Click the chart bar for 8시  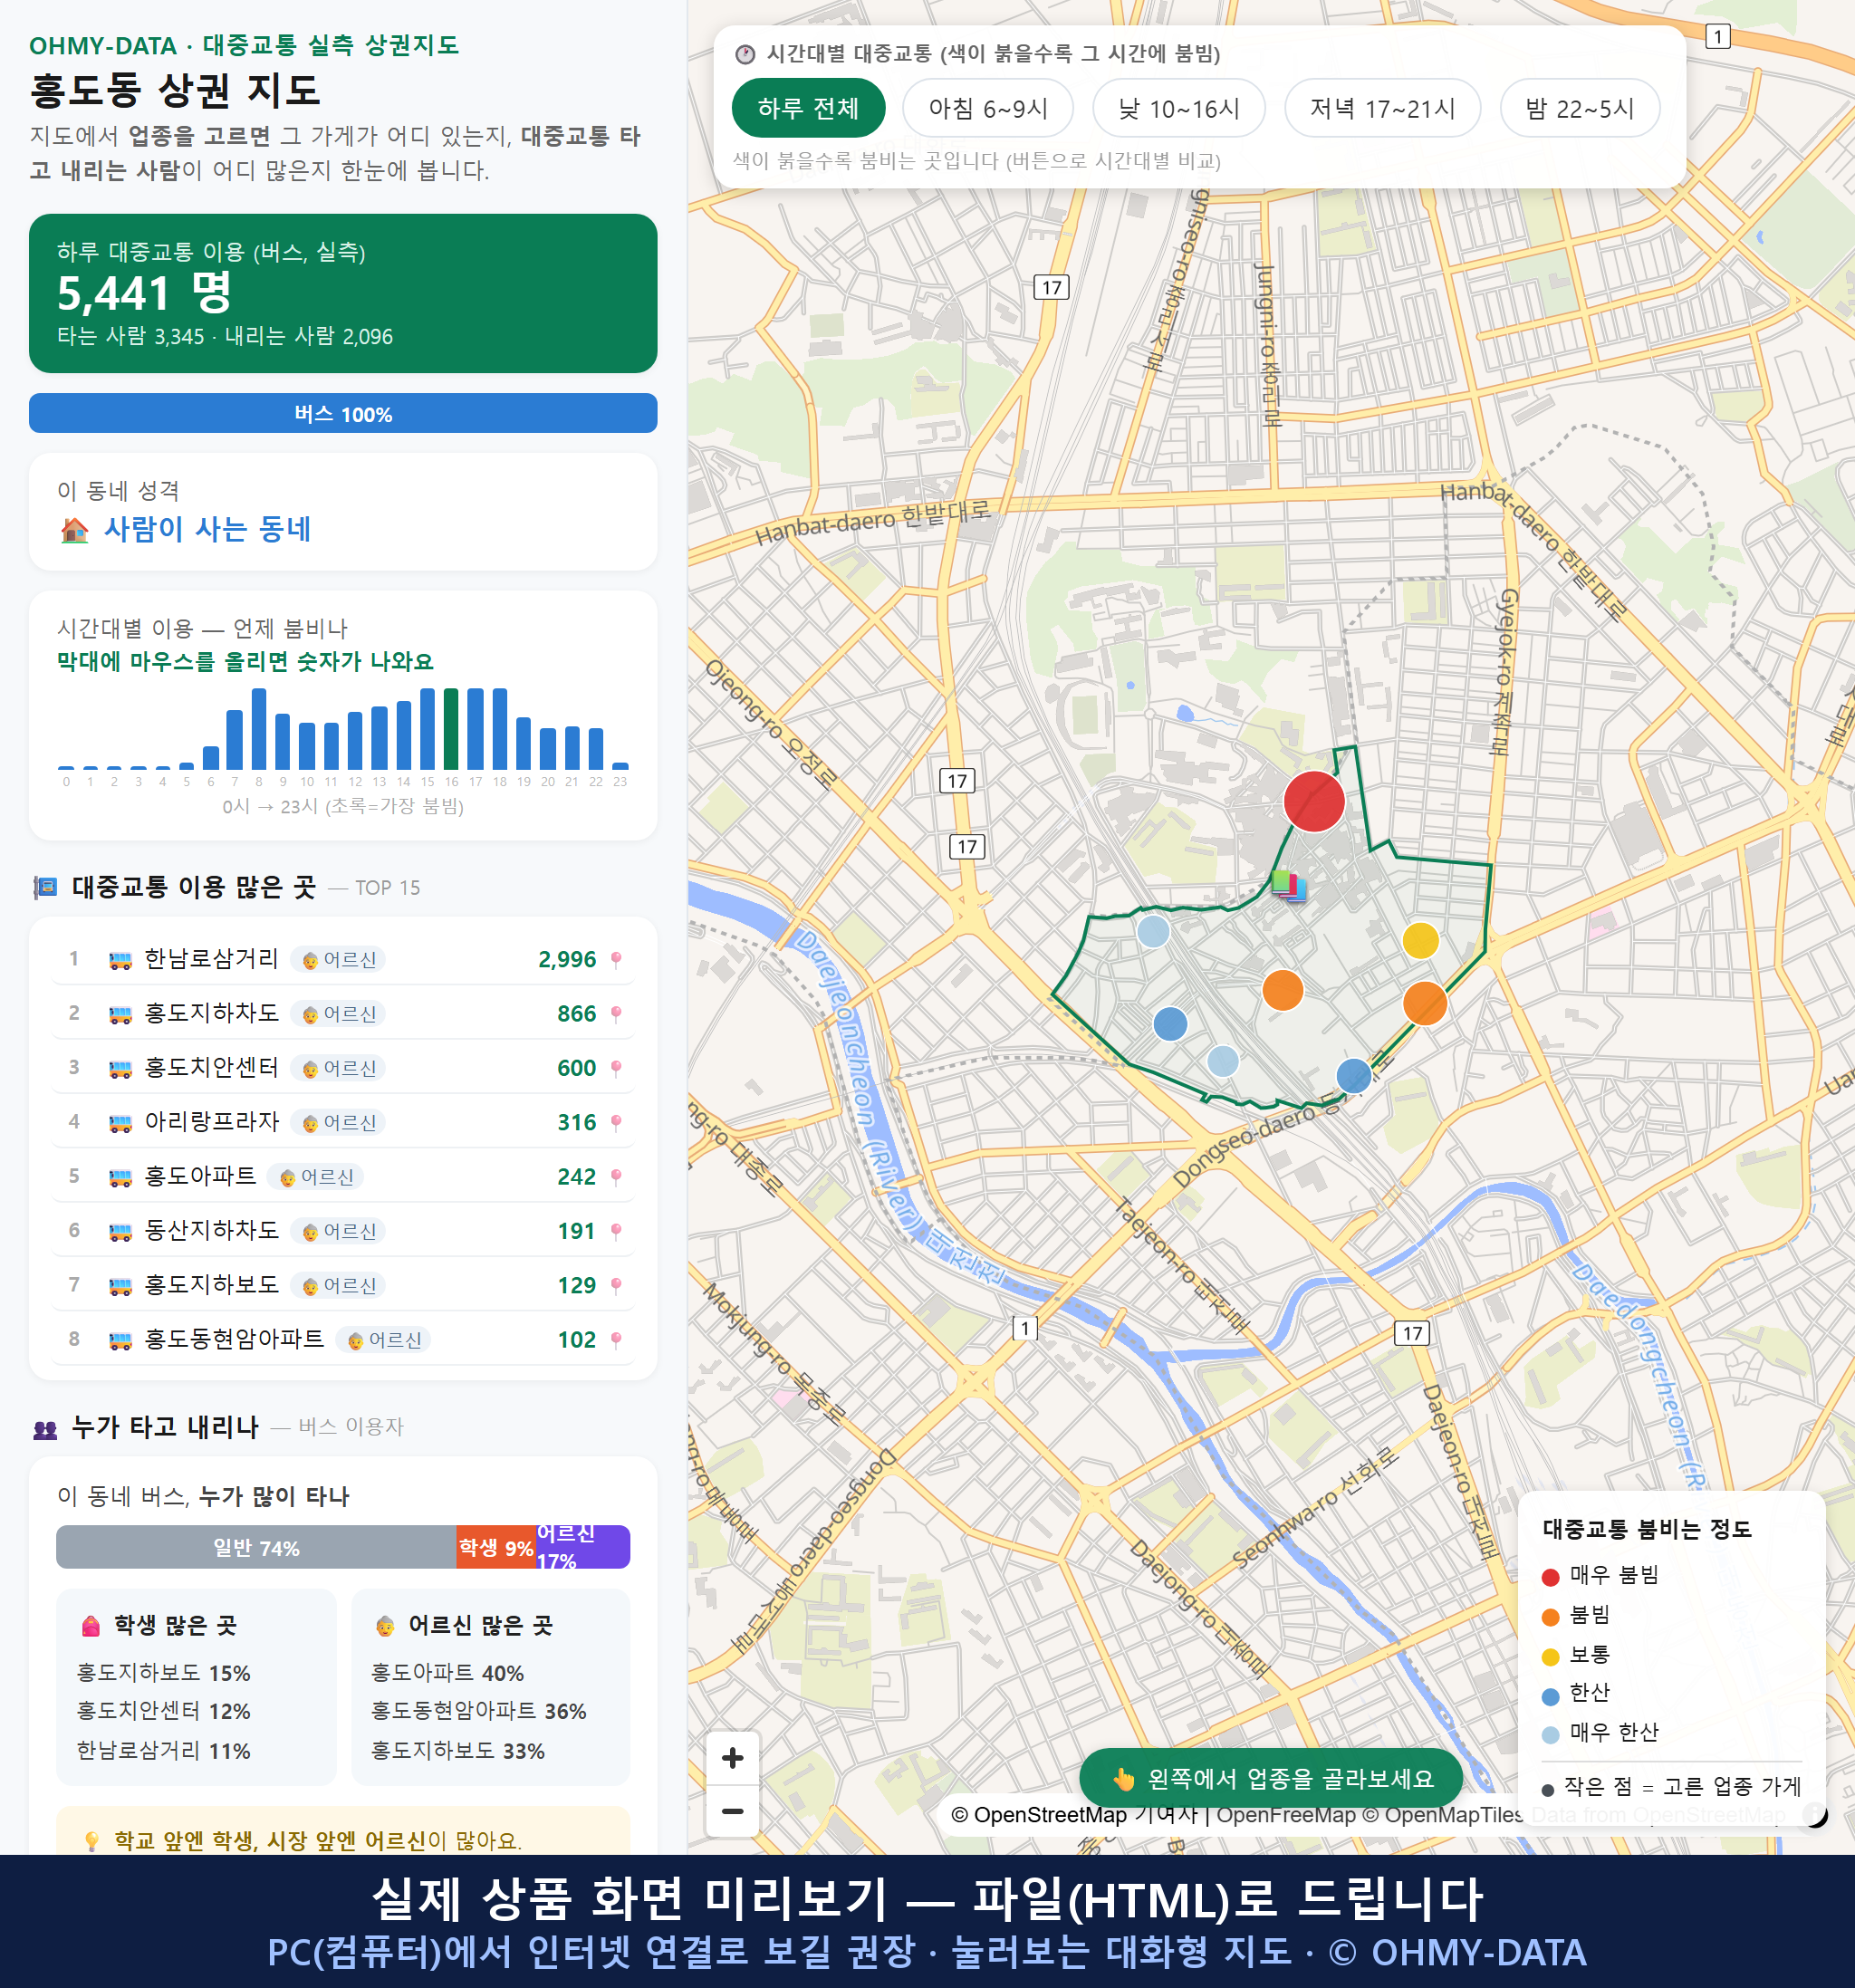(258, 728)
